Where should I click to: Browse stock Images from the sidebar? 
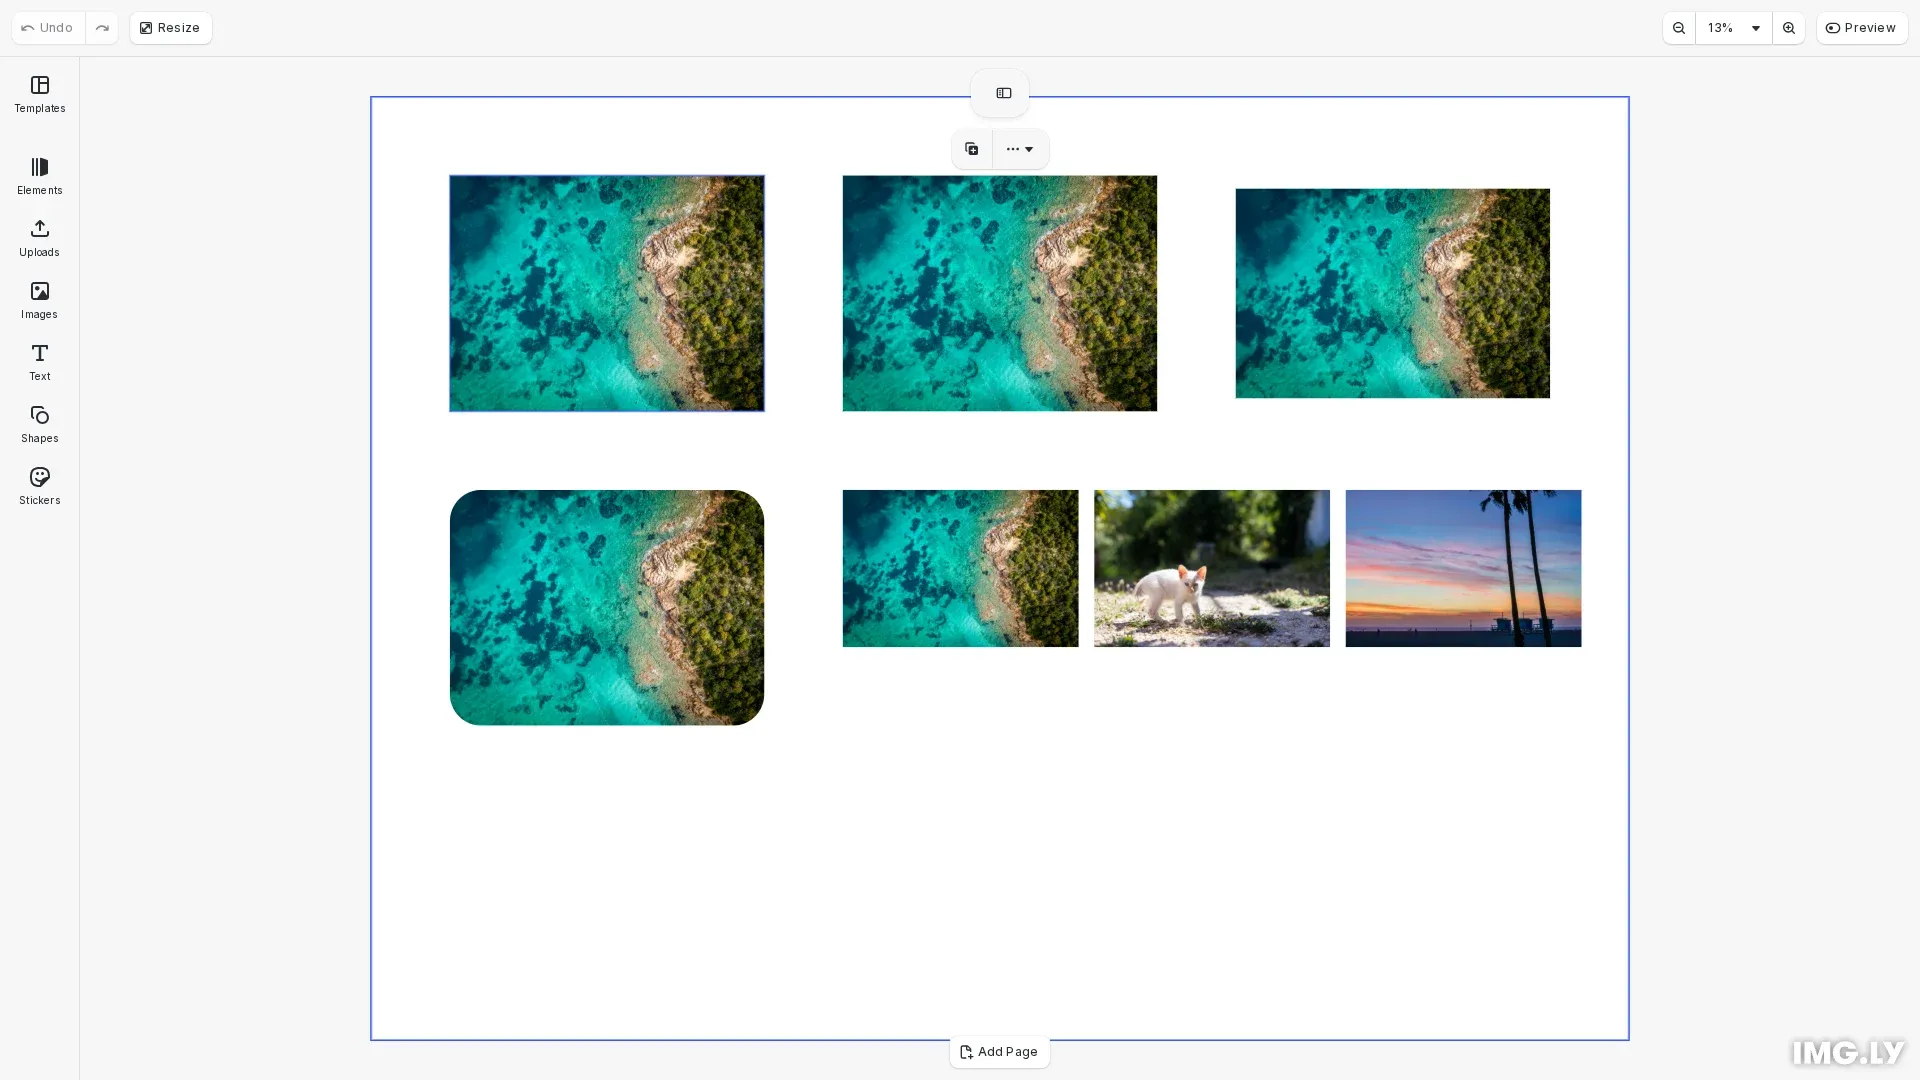click(39, 300)
